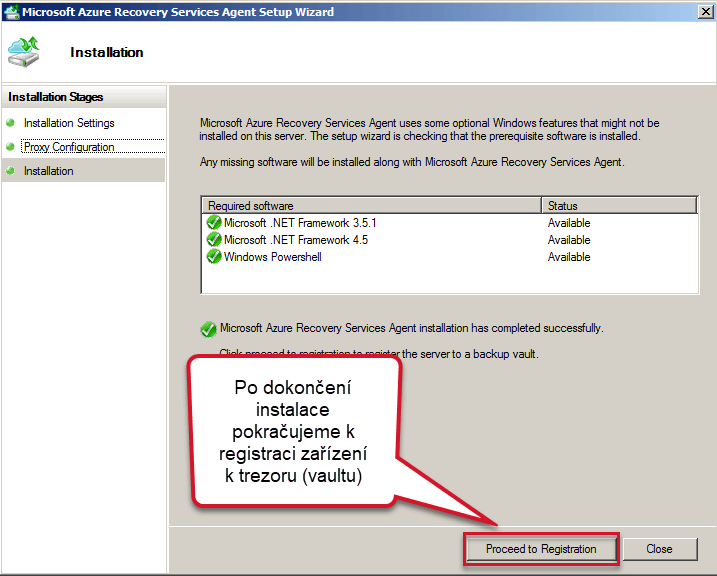Click green dot beside Installation stage
Viewport: 717px width, 576px height.
[10, 171]
